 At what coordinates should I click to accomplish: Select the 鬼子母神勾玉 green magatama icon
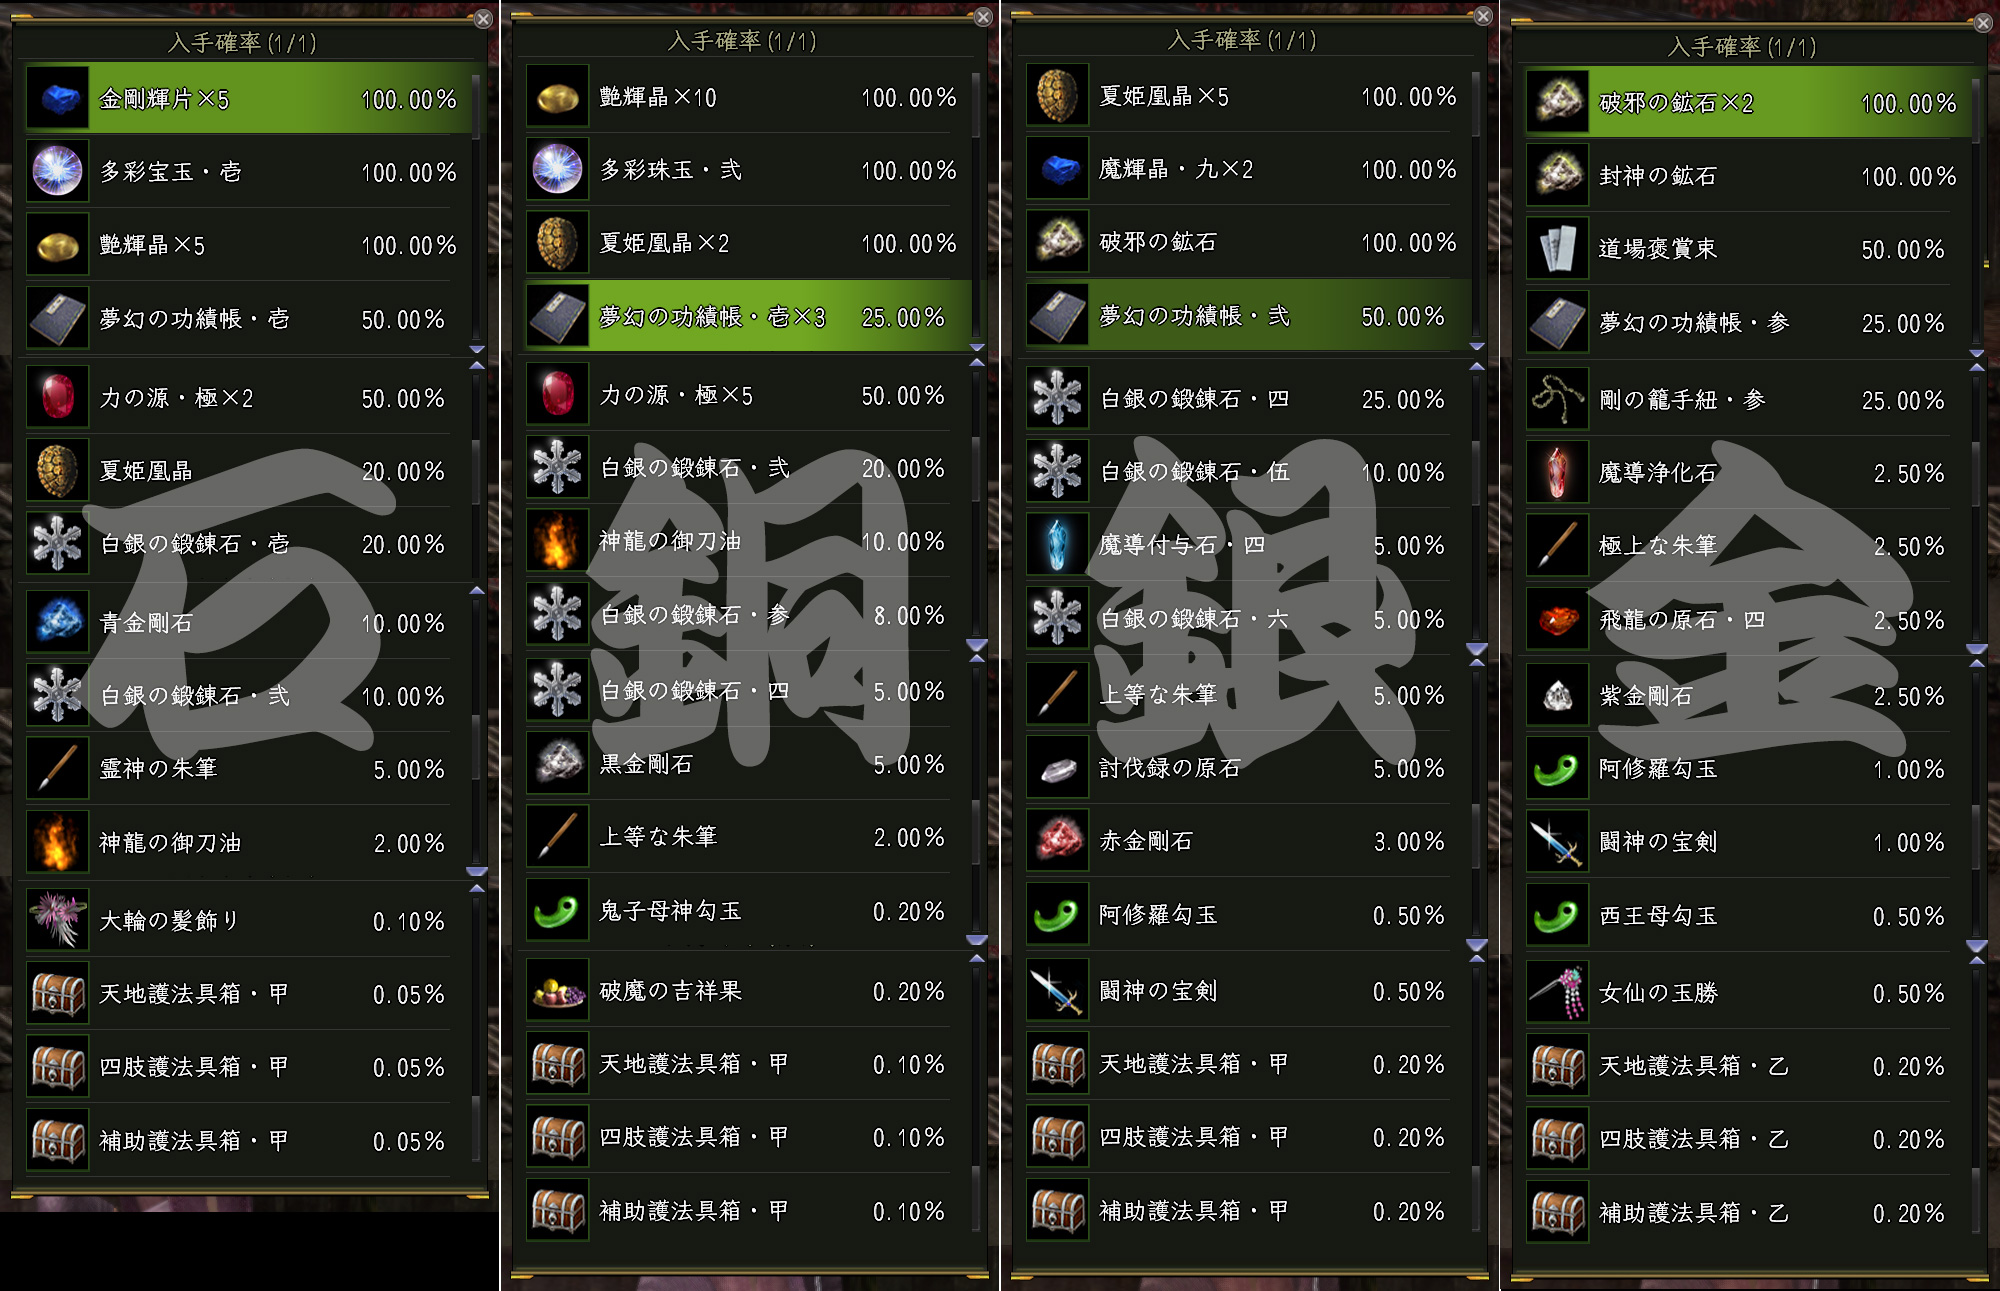pyautogui.click(x=558, y=910)
